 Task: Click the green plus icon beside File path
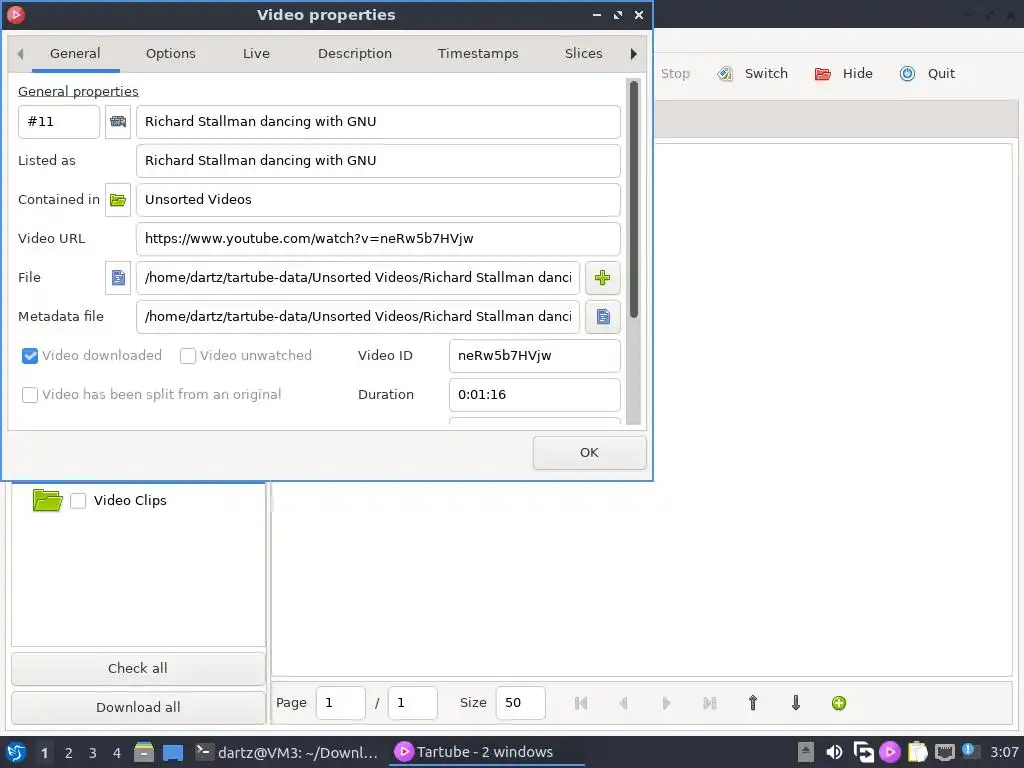(x=602, y=278)
